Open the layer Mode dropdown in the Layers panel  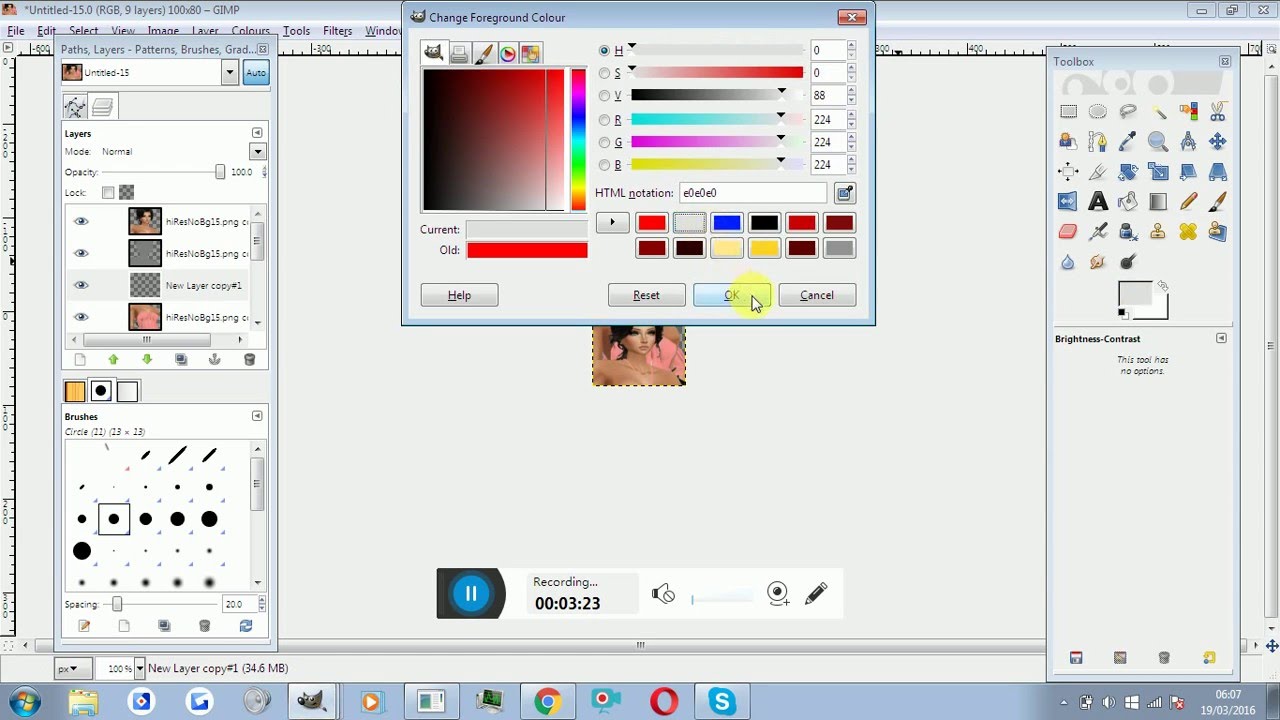[x=257, y=151]
